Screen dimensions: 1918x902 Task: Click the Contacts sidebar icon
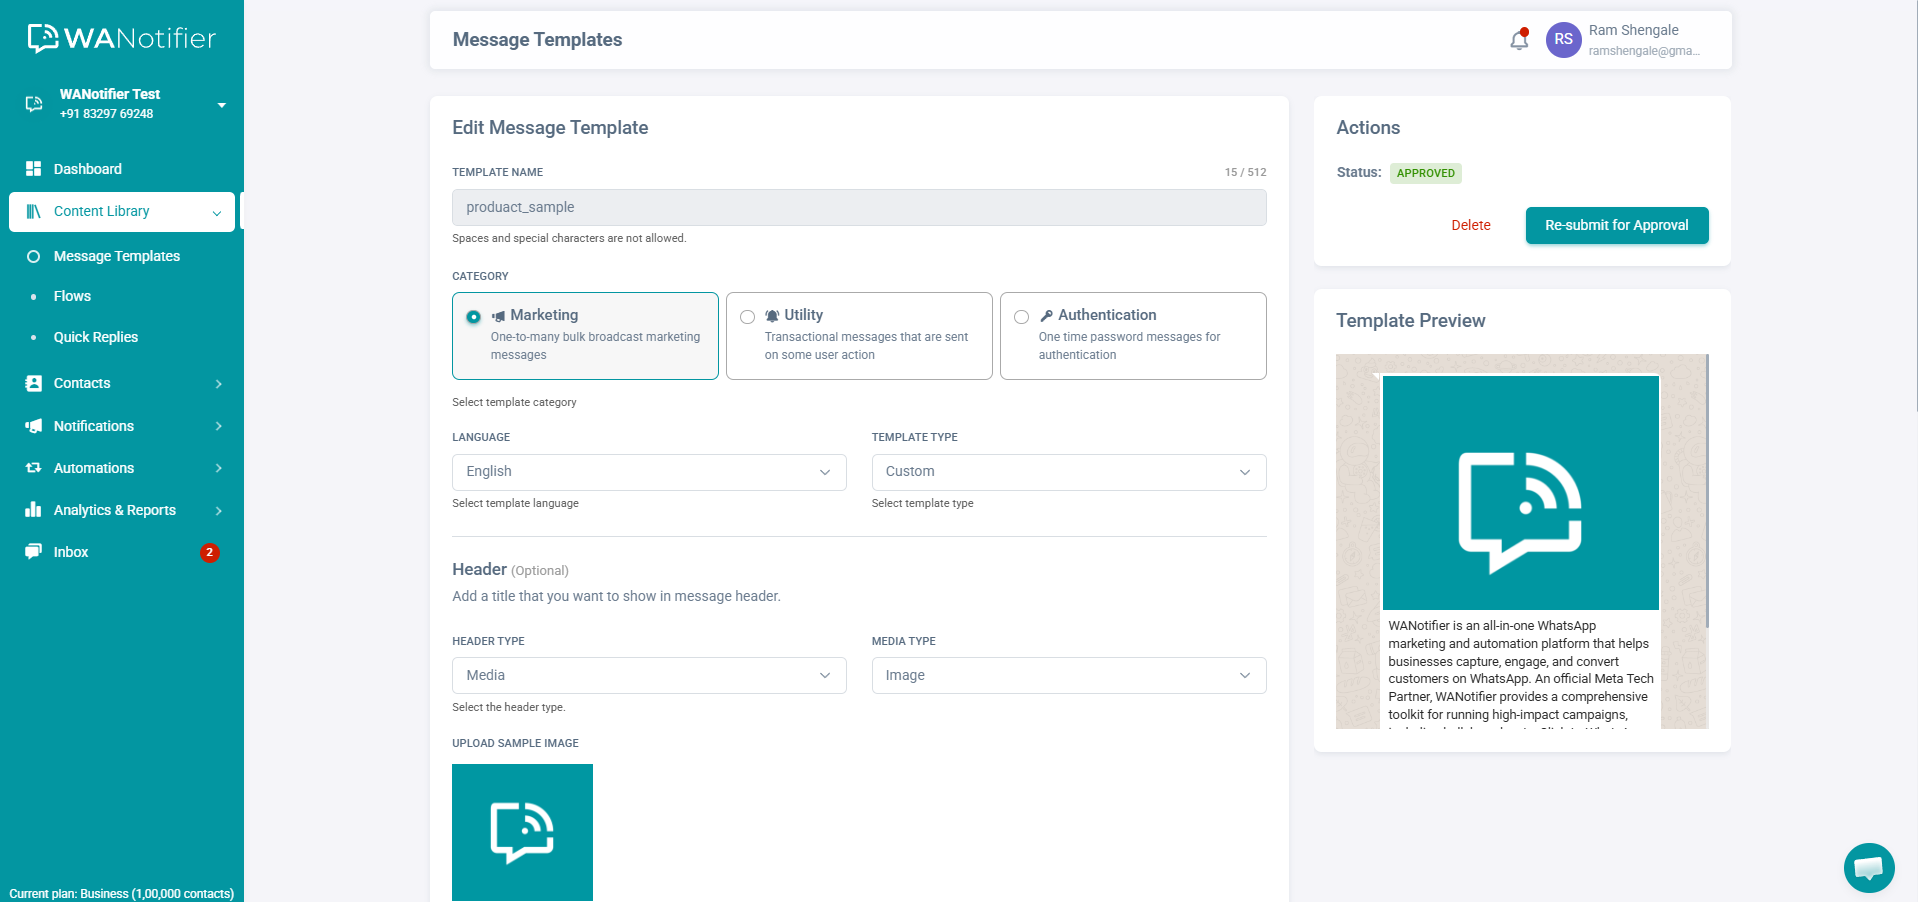(34, 383)
